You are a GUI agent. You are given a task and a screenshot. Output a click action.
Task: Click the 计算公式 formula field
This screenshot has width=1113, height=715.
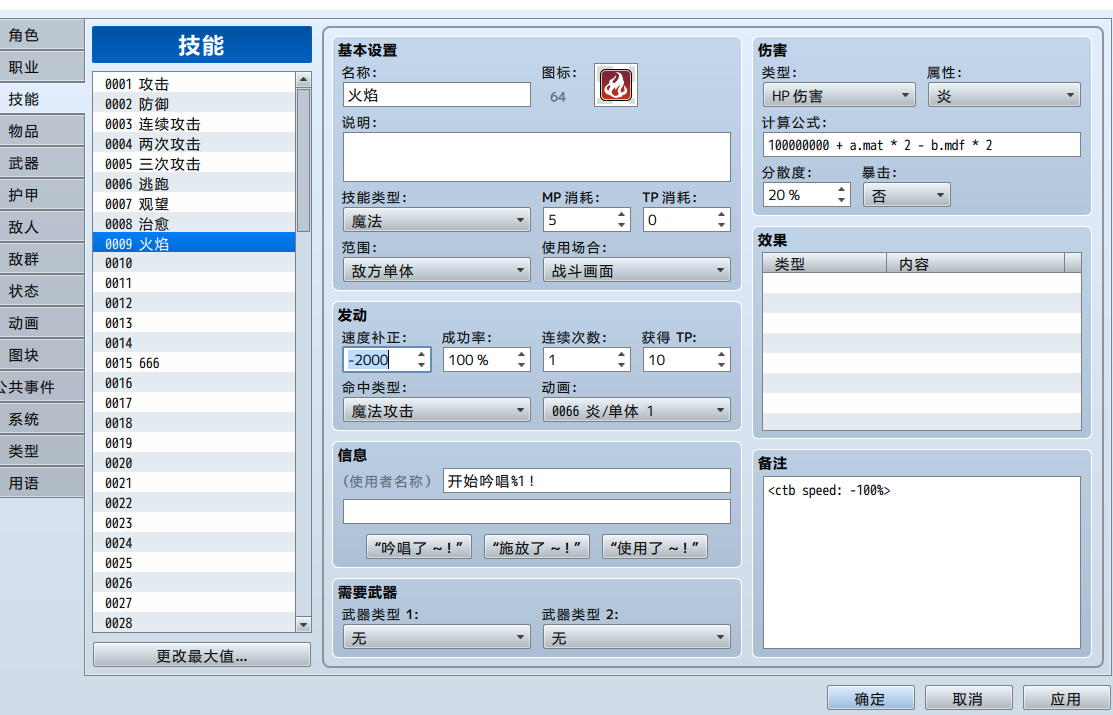coord(921,145)
